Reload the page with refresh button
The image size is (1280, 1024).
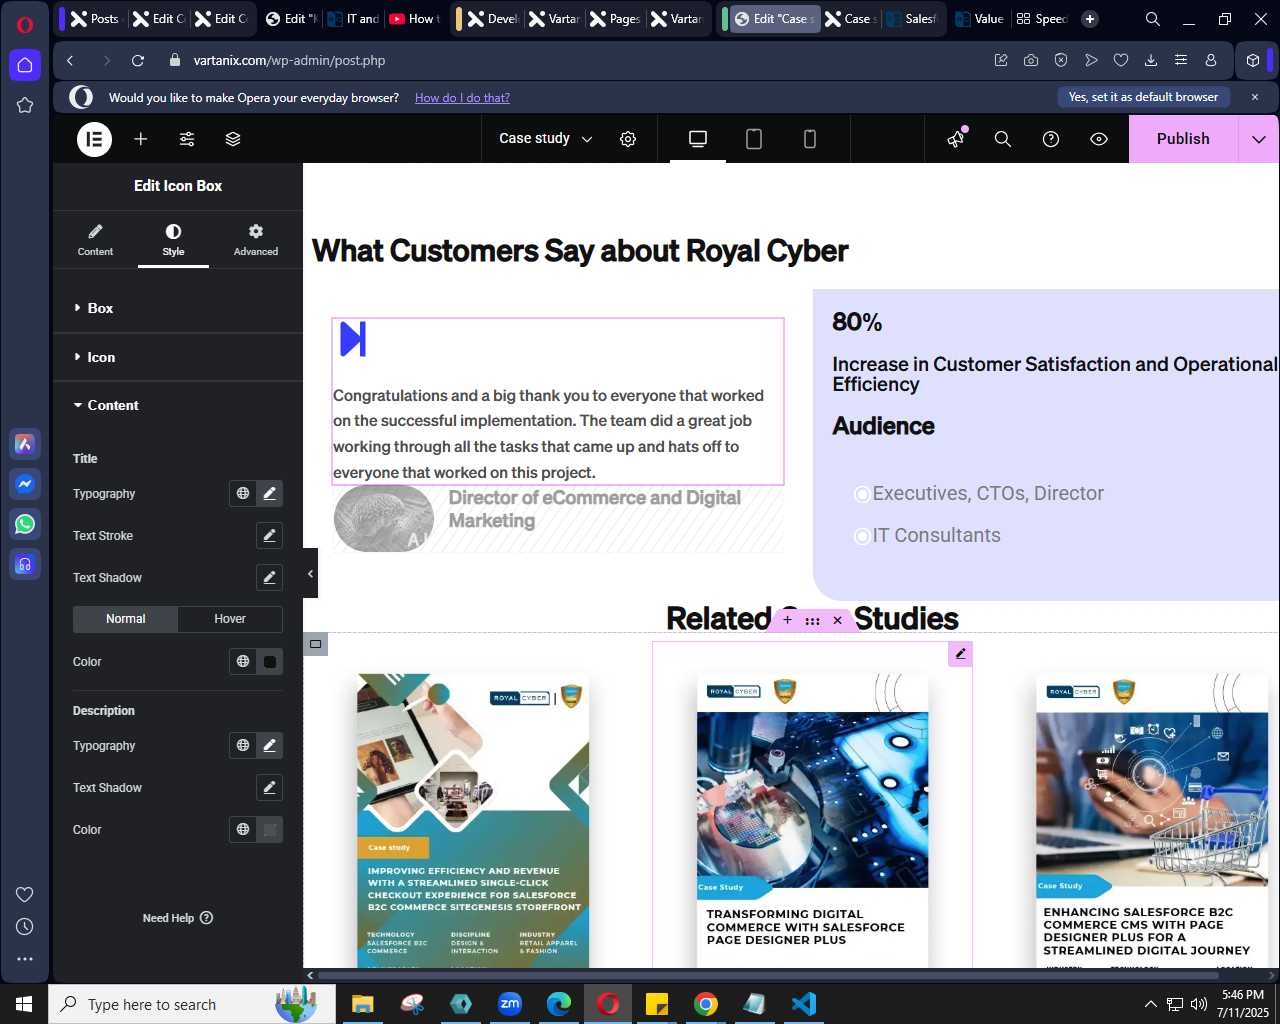tap(138, 60)
